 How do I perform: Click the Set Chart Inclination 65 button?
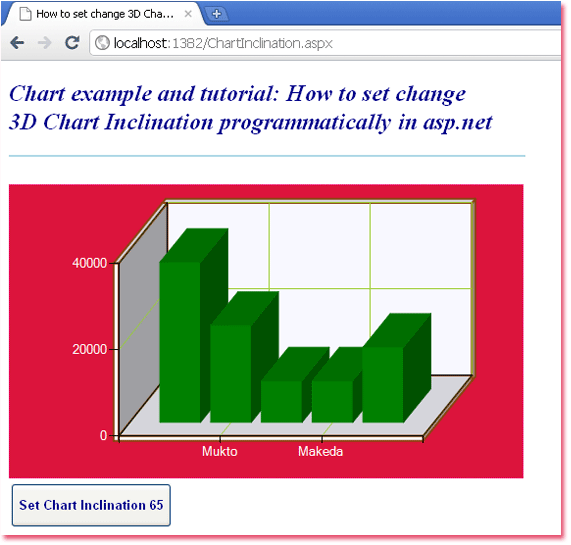[x=91, y=505]
